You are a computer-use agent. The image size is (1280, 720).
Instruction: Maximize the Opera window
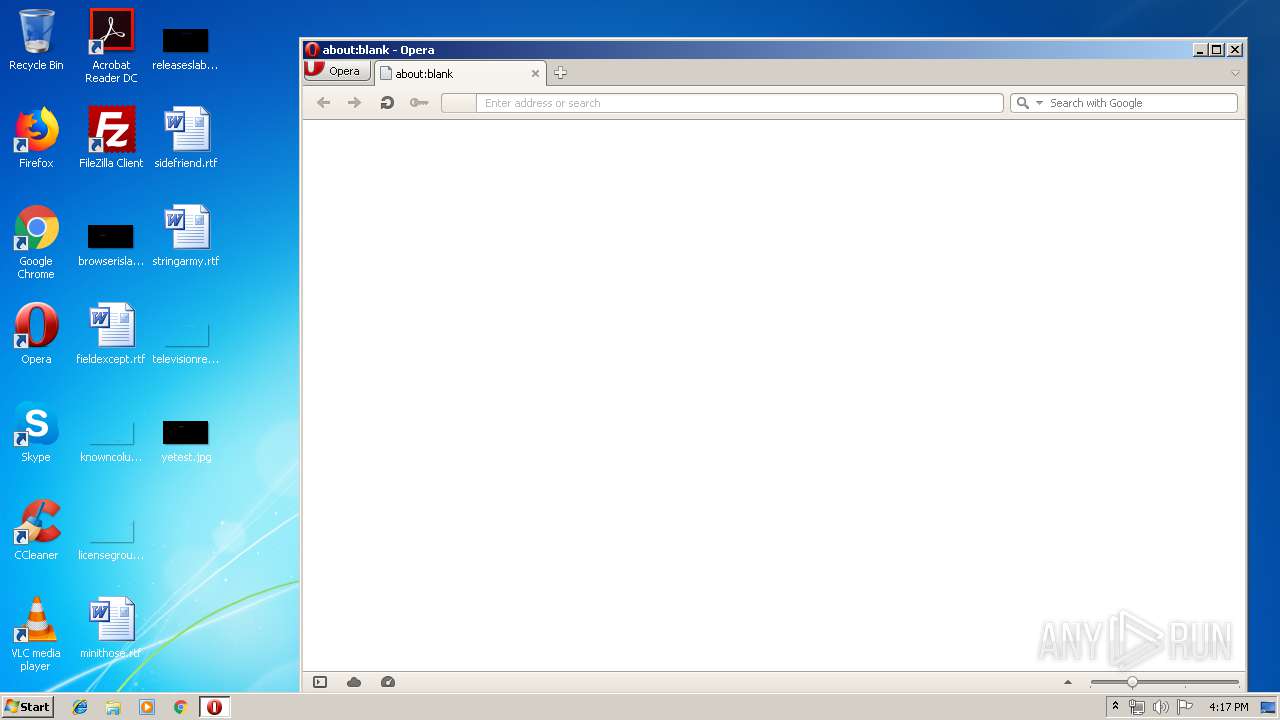[x=1217, y=49]
